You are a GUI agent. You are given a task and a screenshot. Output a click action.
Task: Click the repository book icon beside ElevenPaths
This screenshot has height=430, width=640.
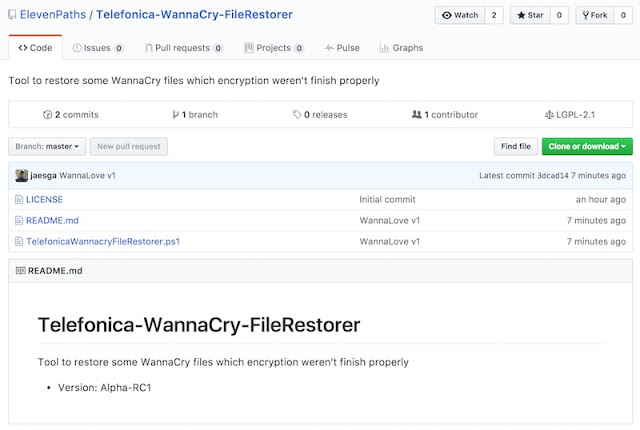pos(11,16)
